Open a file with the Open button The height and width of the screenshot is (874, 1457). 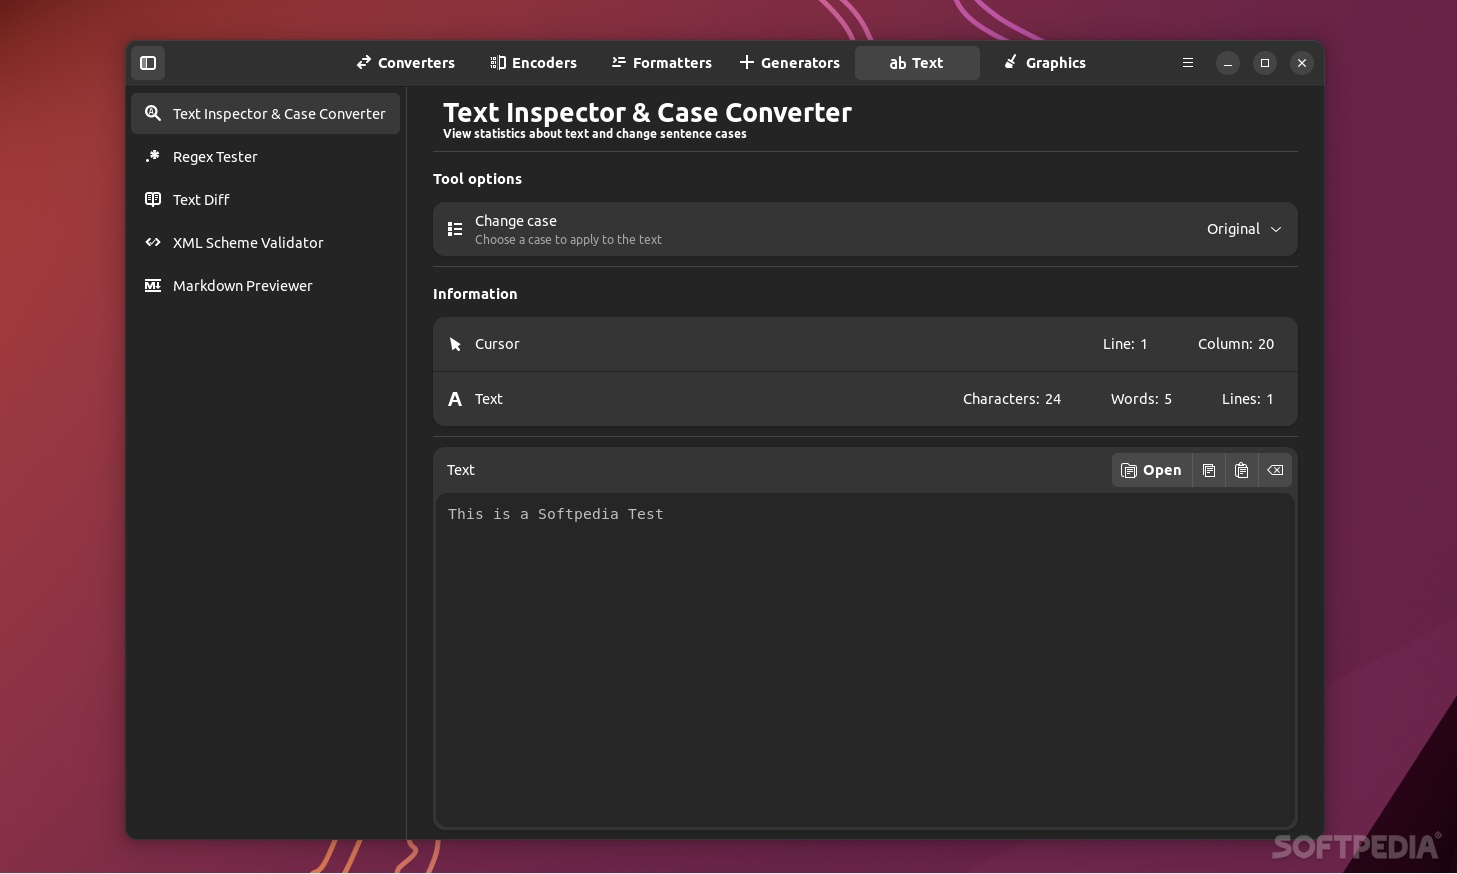click(1150, 470)
